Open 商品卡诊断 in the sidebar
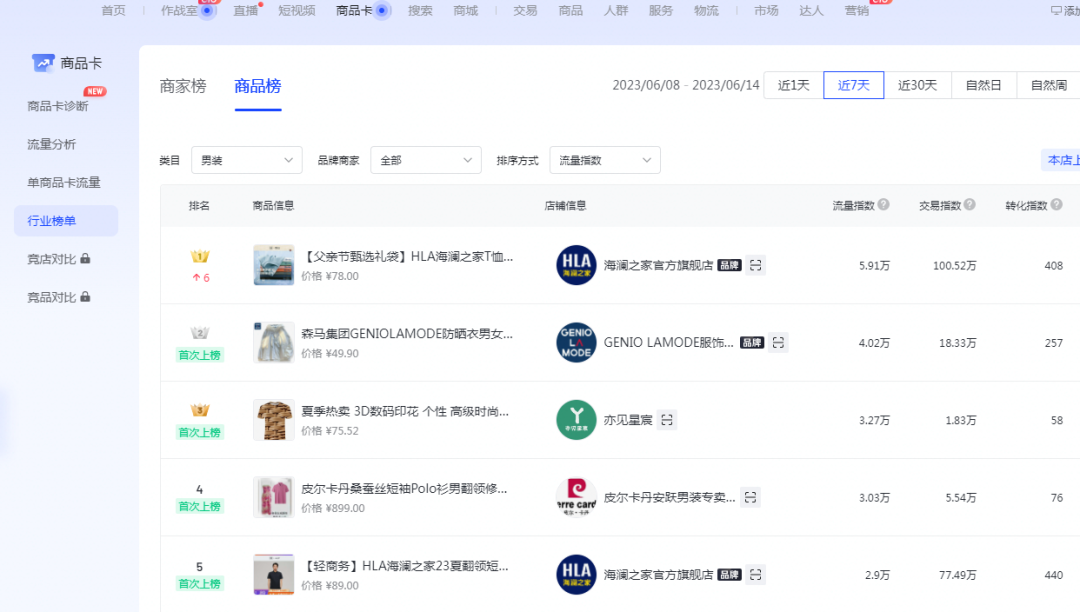Image resolution: width=1080 pixels, height=612 pixels. 58,106
